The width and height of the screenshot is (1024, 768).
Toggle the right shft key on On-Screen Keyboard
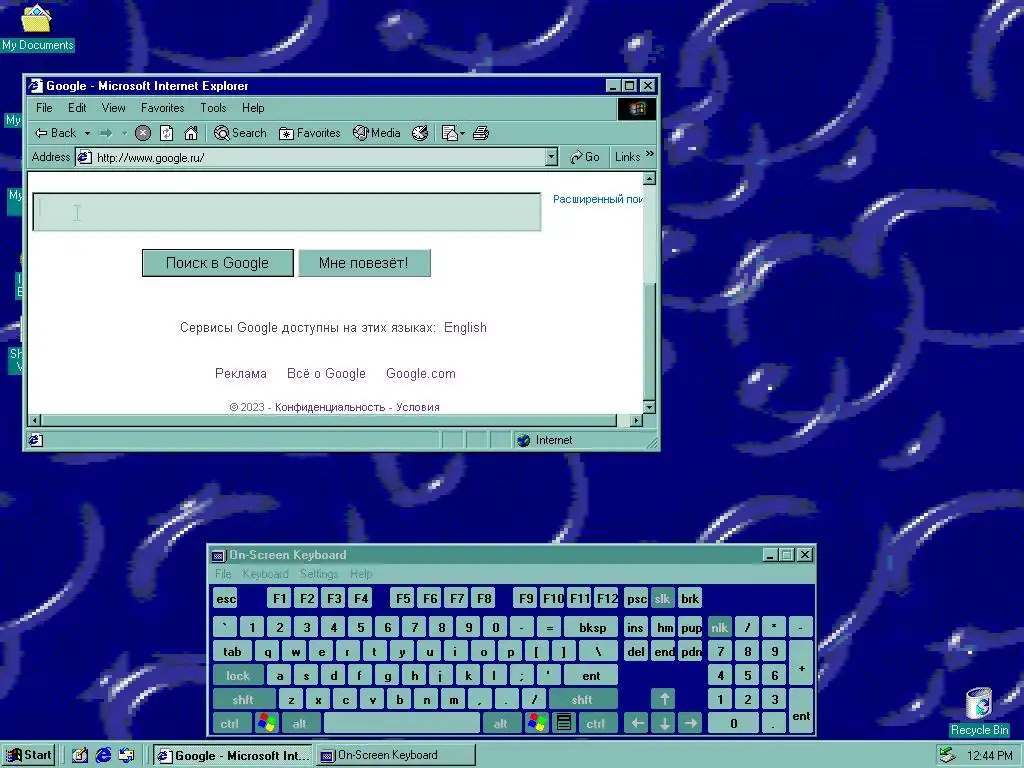[x=582, y=699]
